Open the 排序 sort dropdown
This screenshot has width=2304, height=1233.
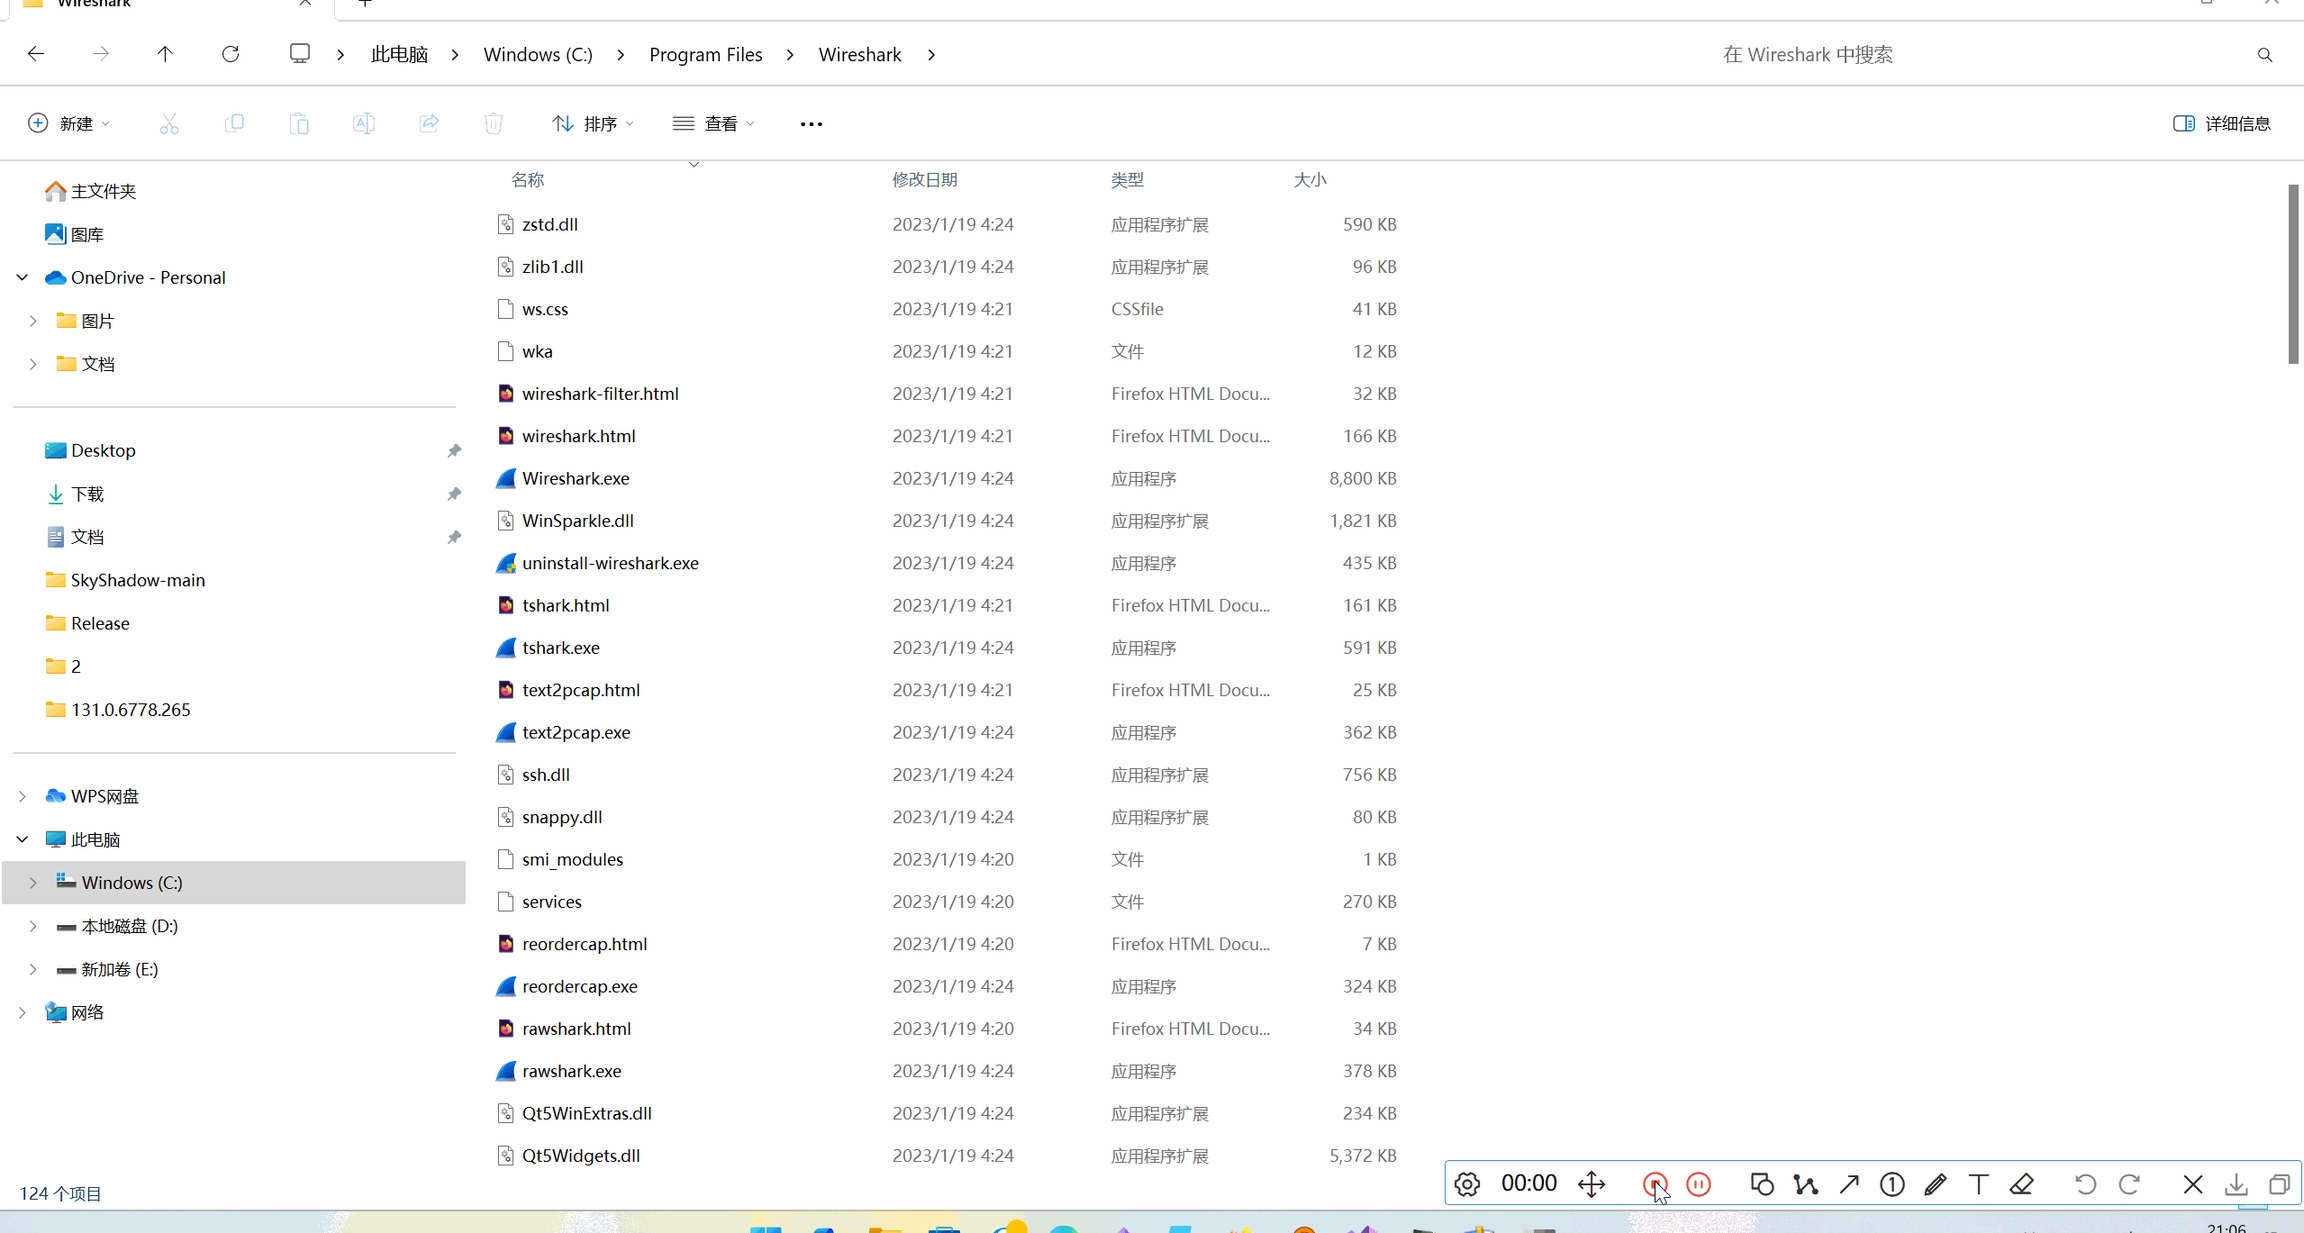tap(592, 123)
